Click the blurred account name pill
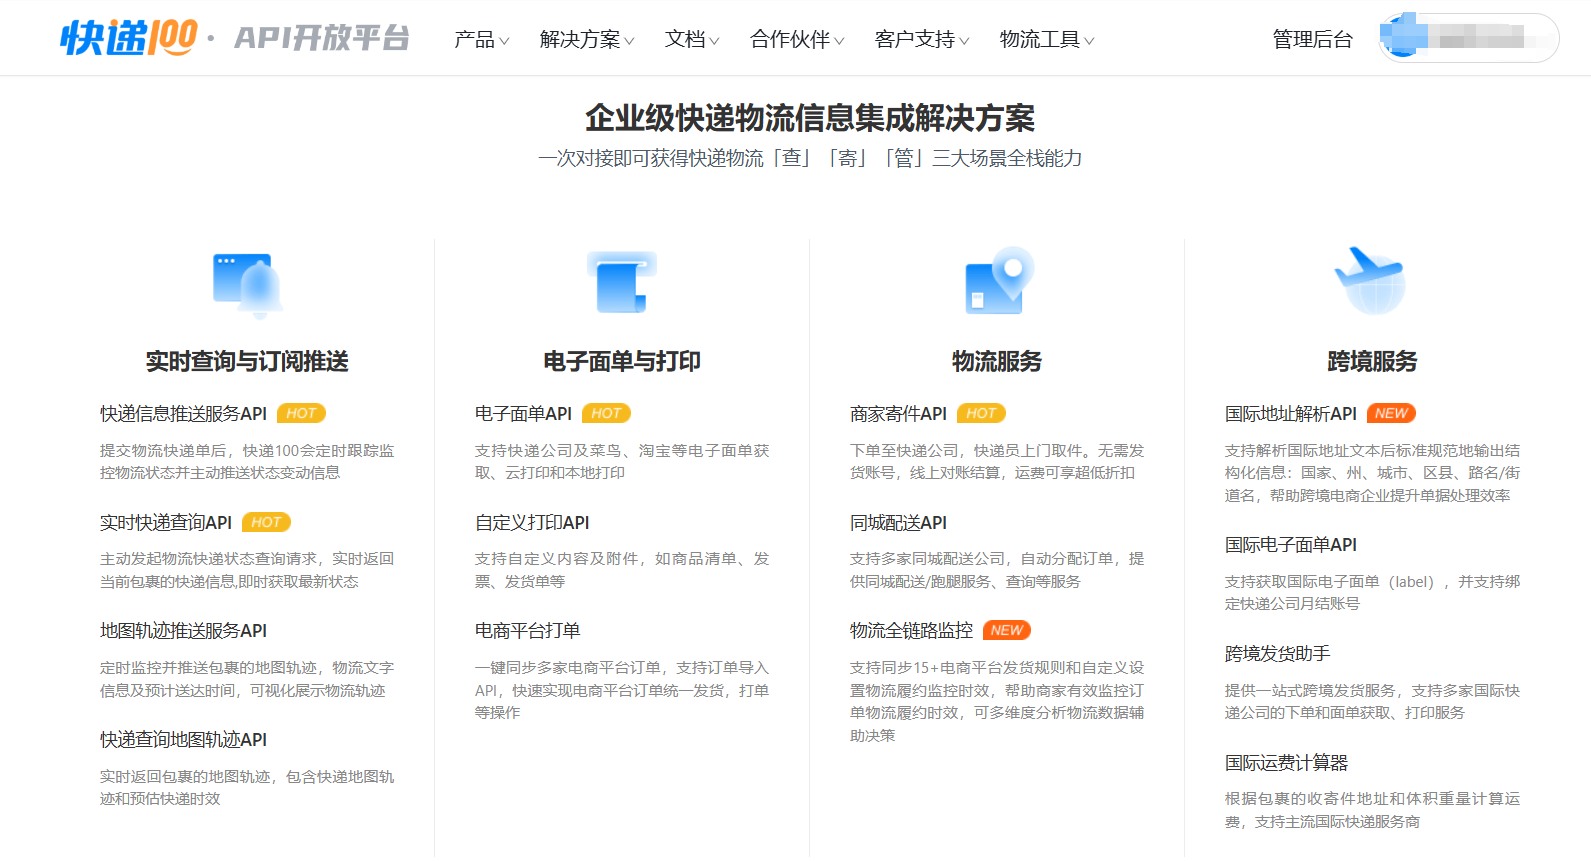Viewport: 1591px width, 861px height. 1469,38
